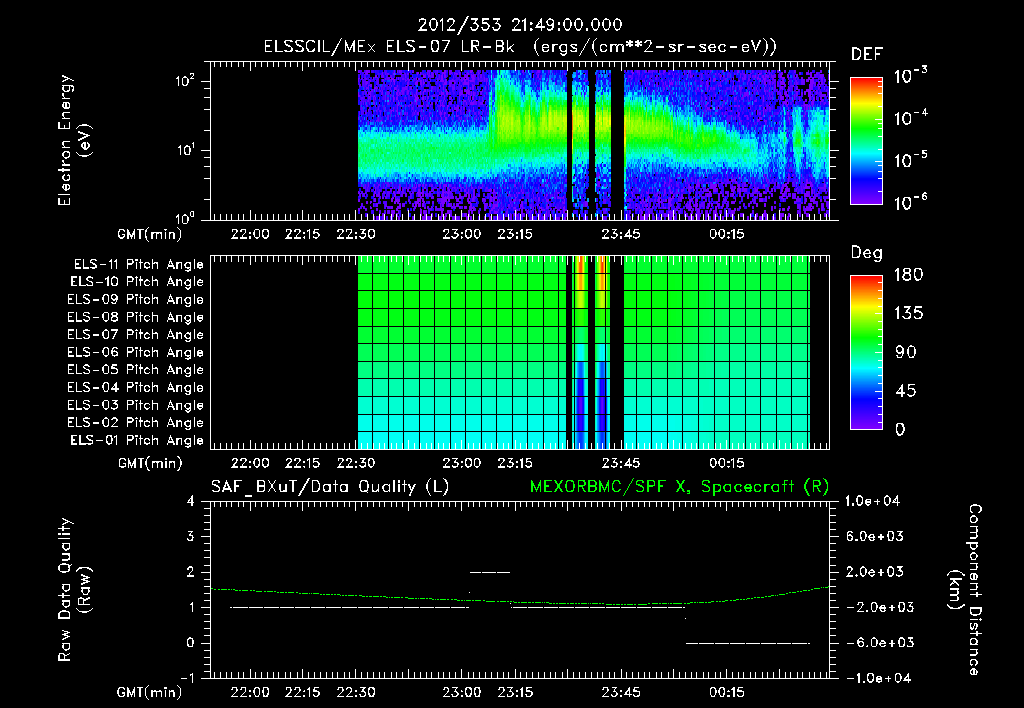Click the 00:15 time tick under the data quality panel

tap(726, 692)
